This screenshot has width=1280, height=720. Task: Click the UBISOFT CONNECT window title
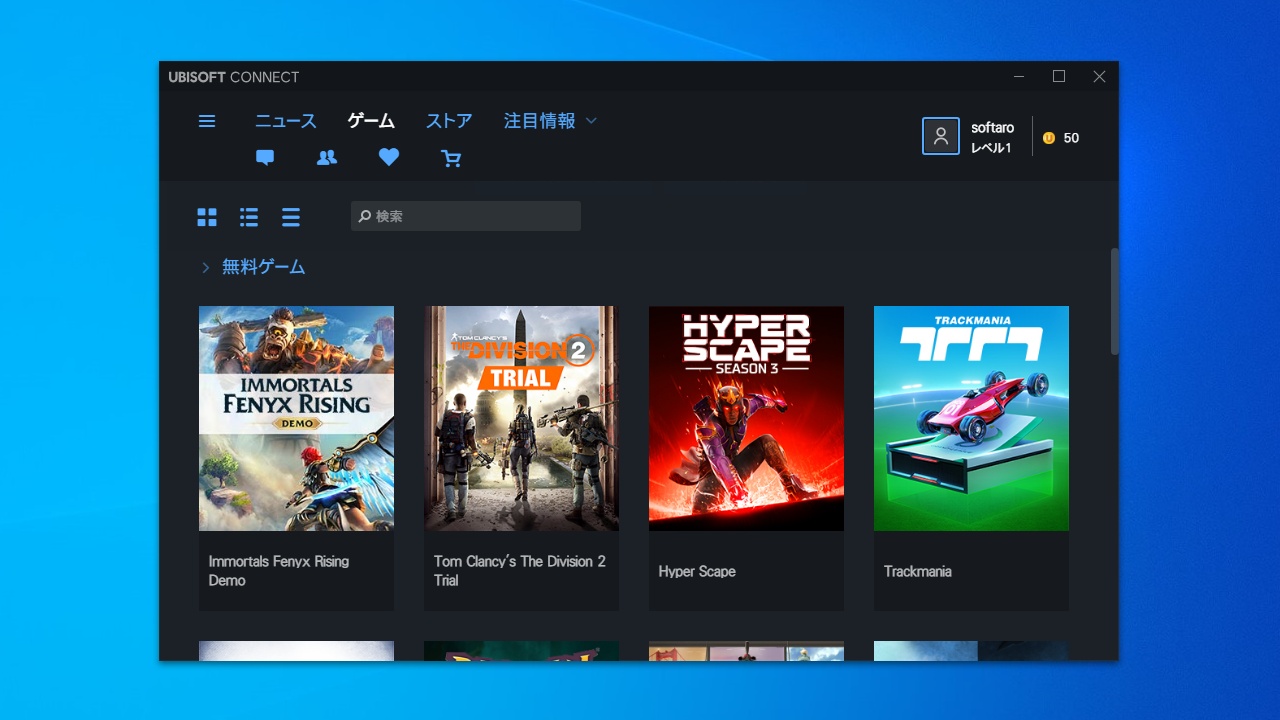click(234, 77)
